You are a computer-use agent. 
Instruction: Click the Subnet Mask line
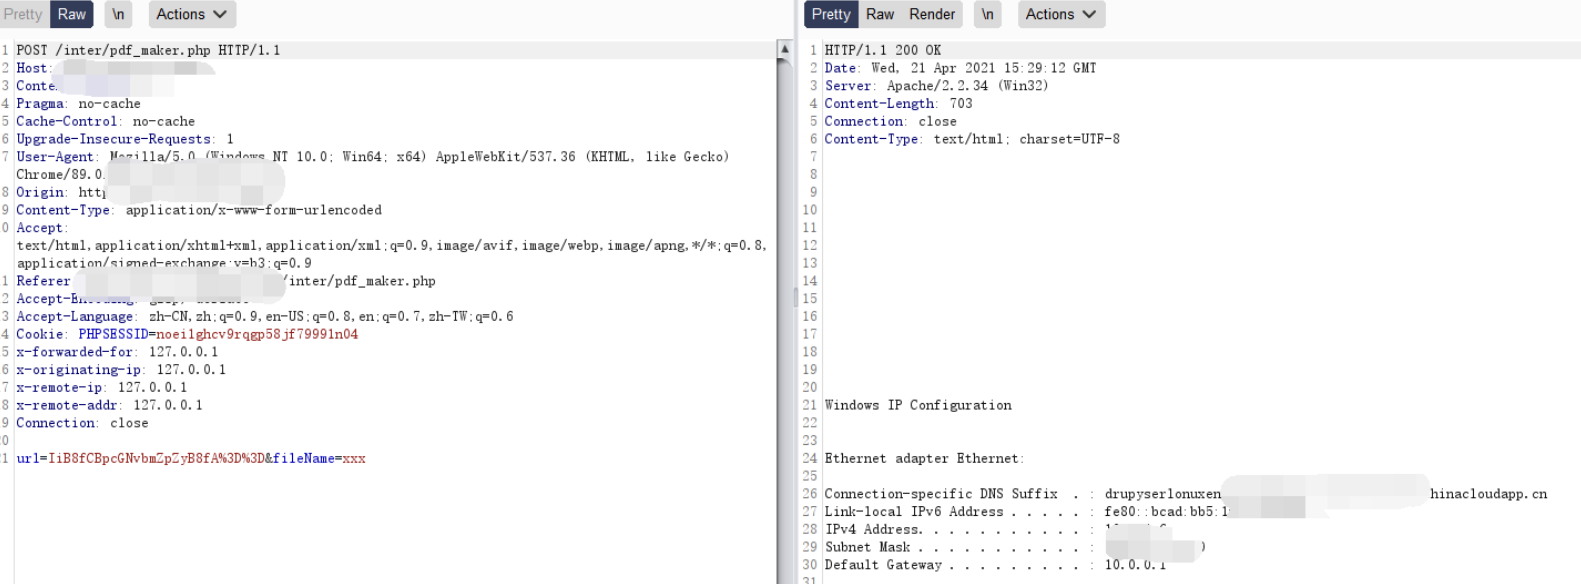1014,547
